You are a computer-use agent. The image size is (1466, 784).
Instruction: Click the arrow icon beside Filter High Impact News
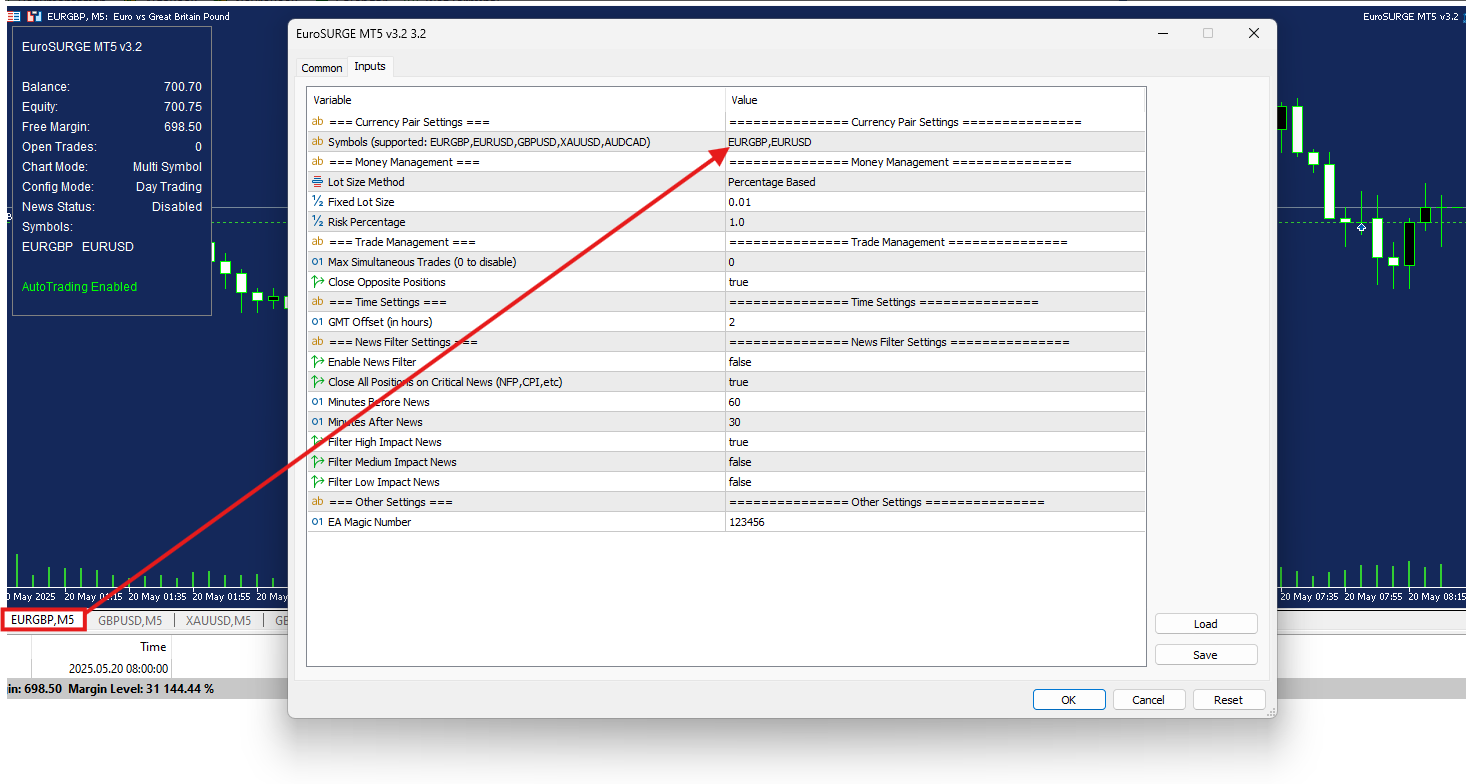pyautogui.click(x=318, y=442)
